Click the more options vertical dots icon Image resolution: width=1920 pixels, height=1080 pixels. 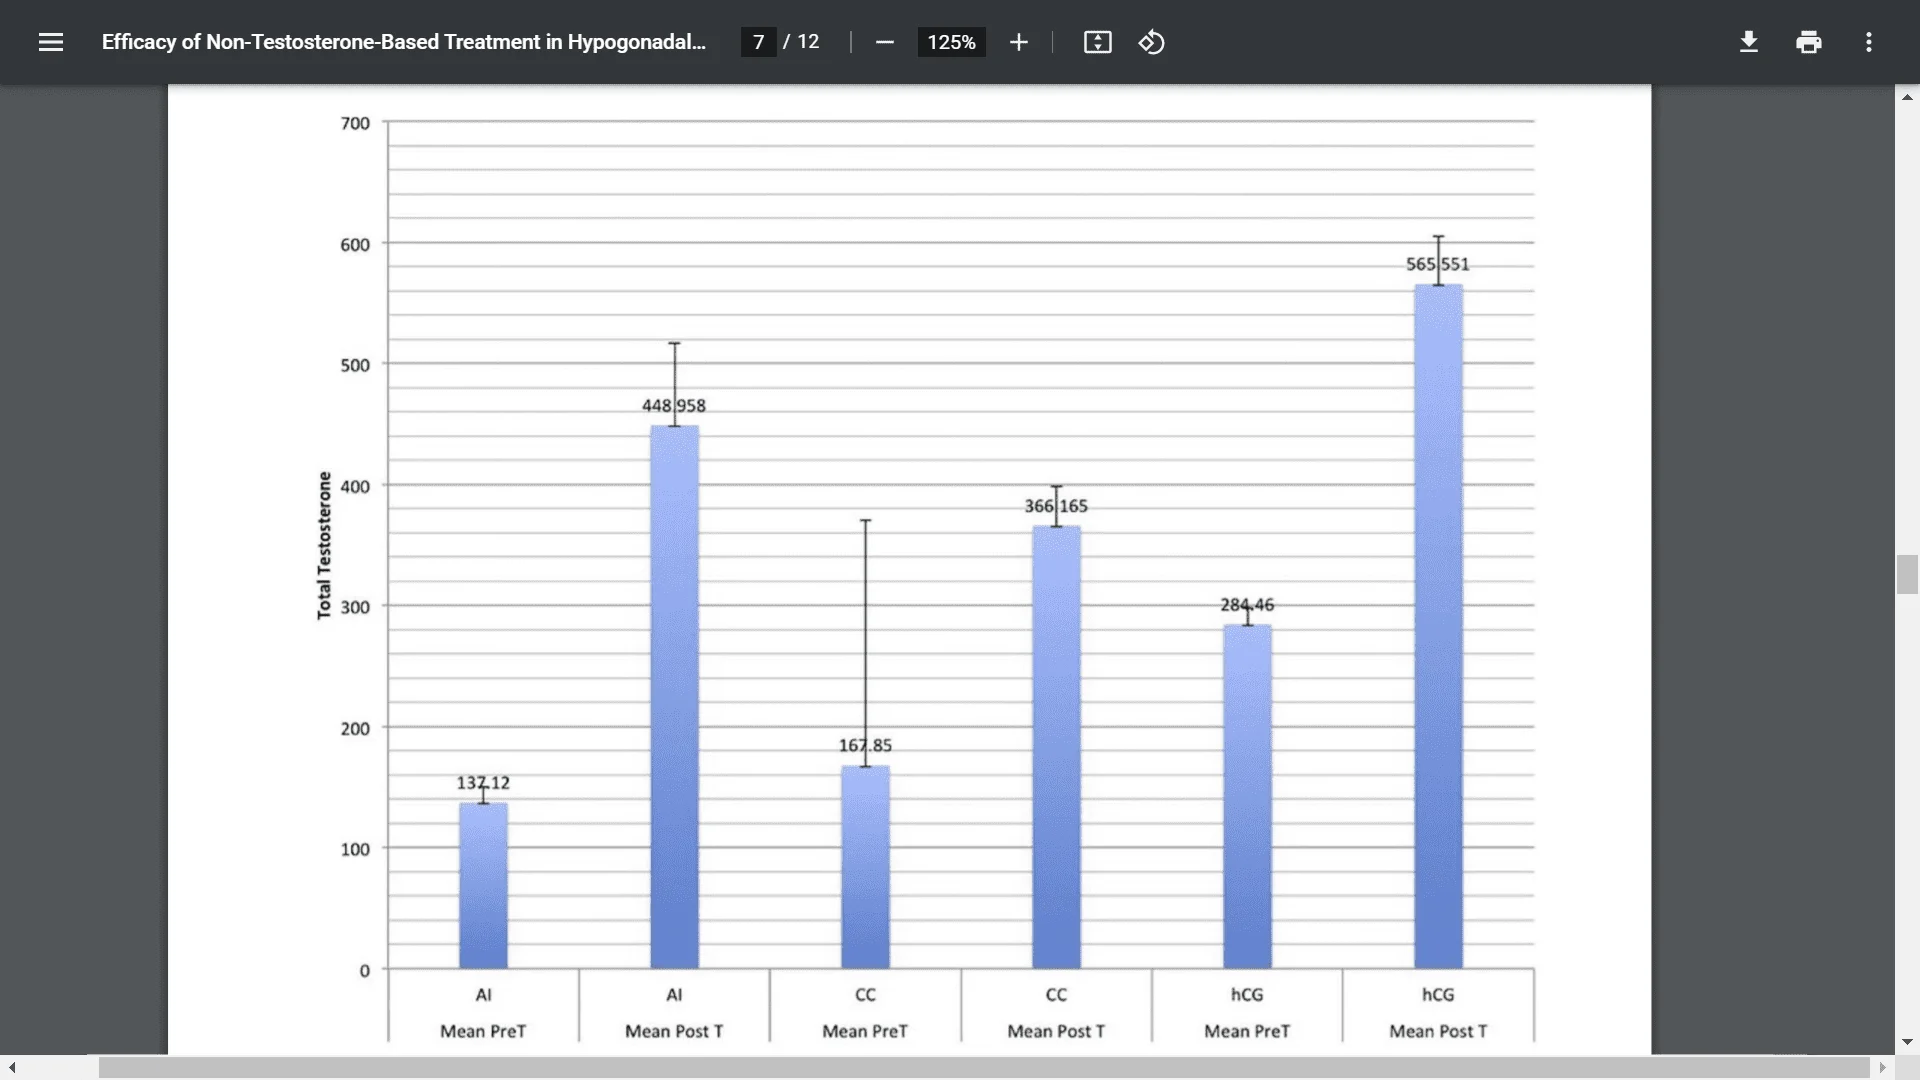pyautogui.click(x=1869, y=42)
